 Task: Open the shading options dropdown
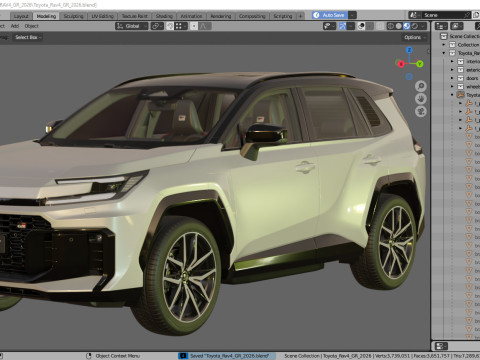[x=423, y=26]
